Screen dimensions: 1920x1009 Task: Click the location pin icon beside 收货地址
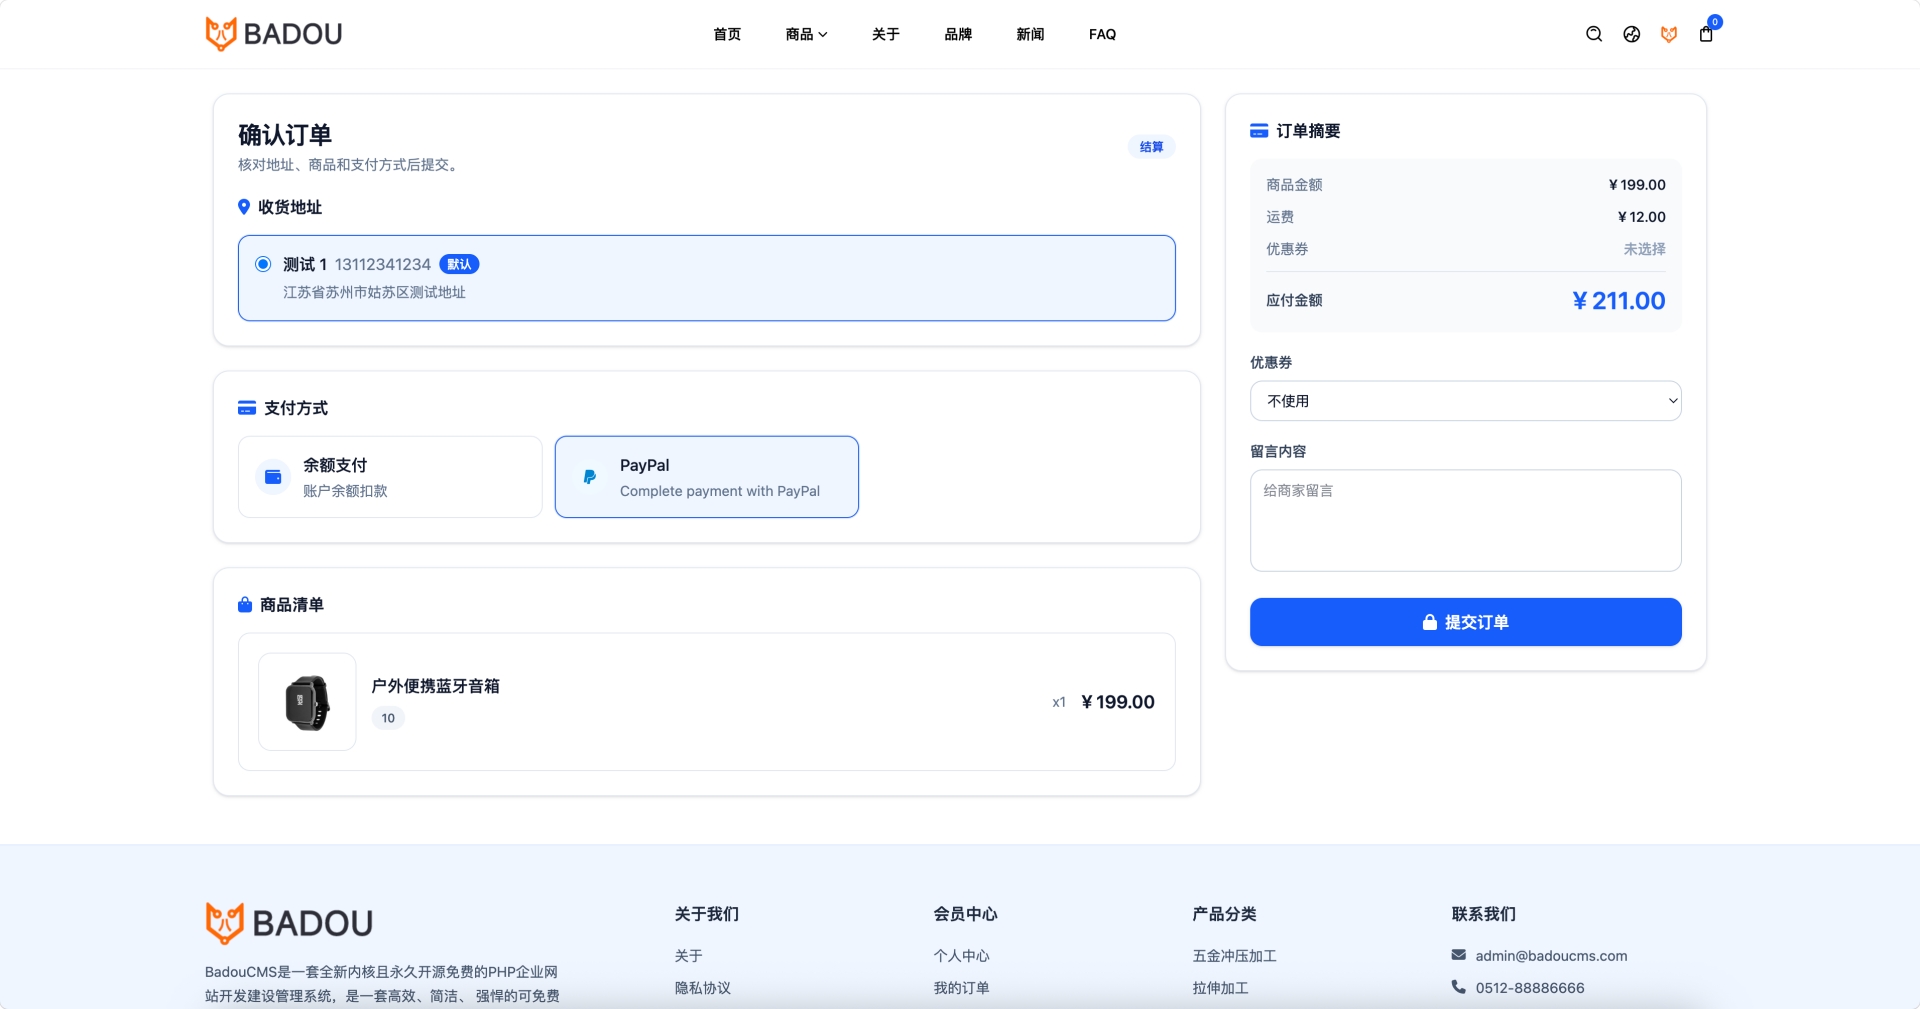coord(244,207)
